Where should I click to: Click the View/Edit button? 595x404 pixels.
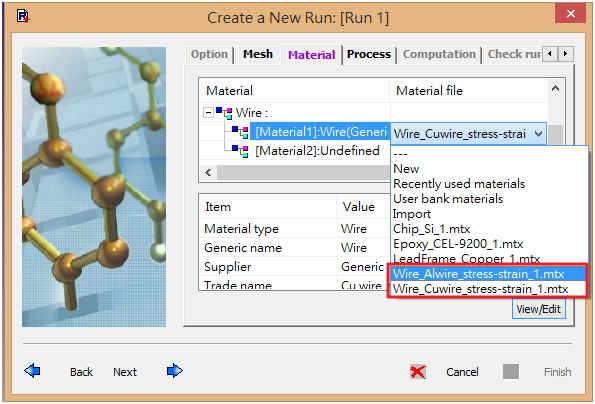[538, 309]
